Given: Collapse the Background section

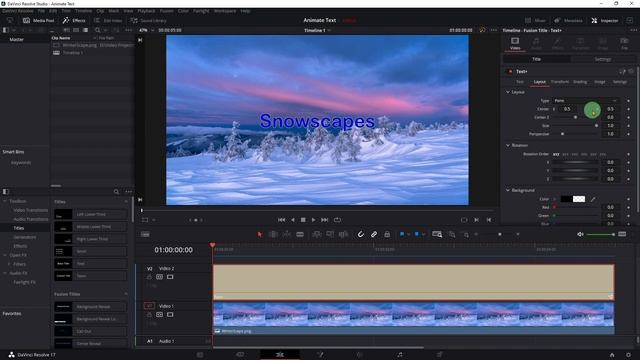Looking at the screenshot, I should point(508,190).
